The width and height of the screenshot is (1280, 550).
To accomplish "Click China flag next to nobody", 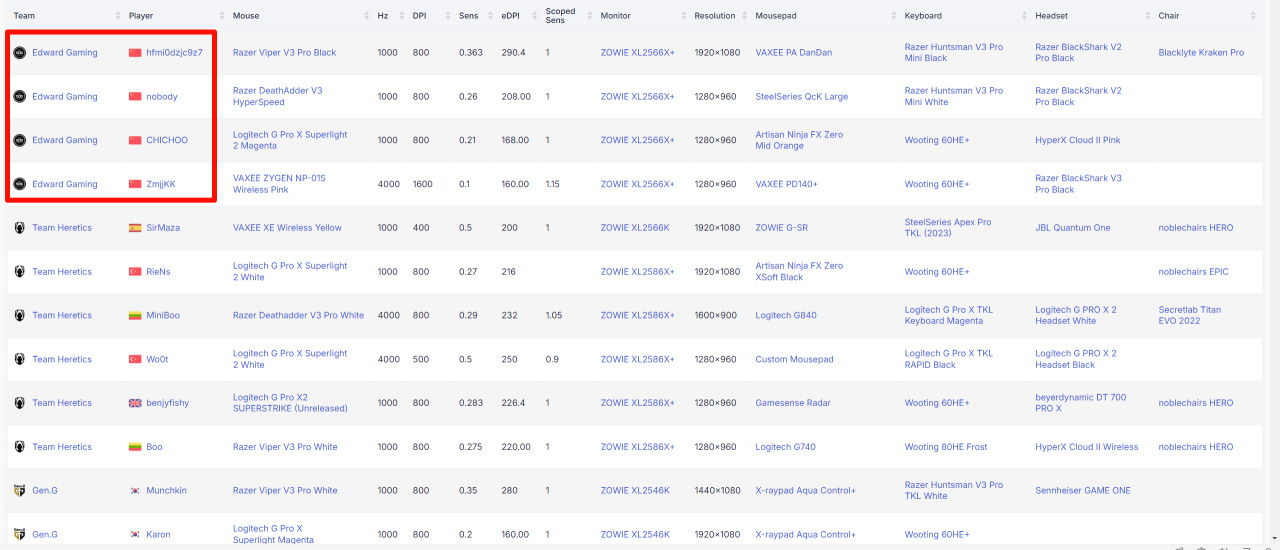I will (x=135, y=97).
